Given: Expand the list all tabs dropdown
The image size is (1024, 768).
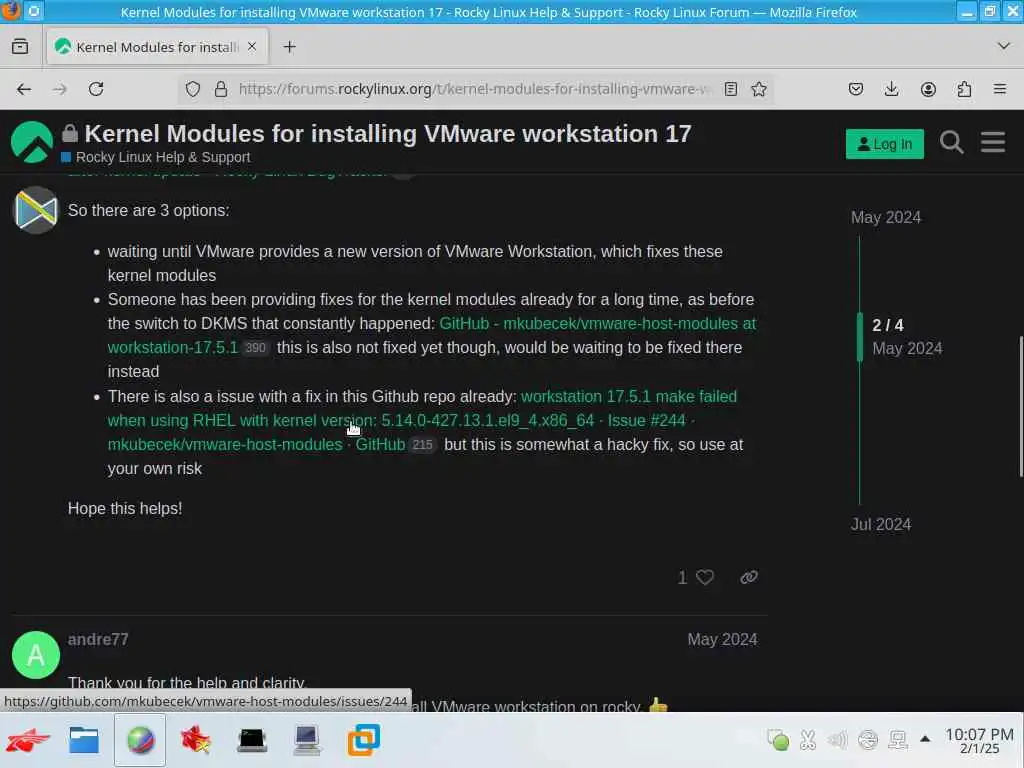Looking at the screenshot, I should [x=1004, y=46].
